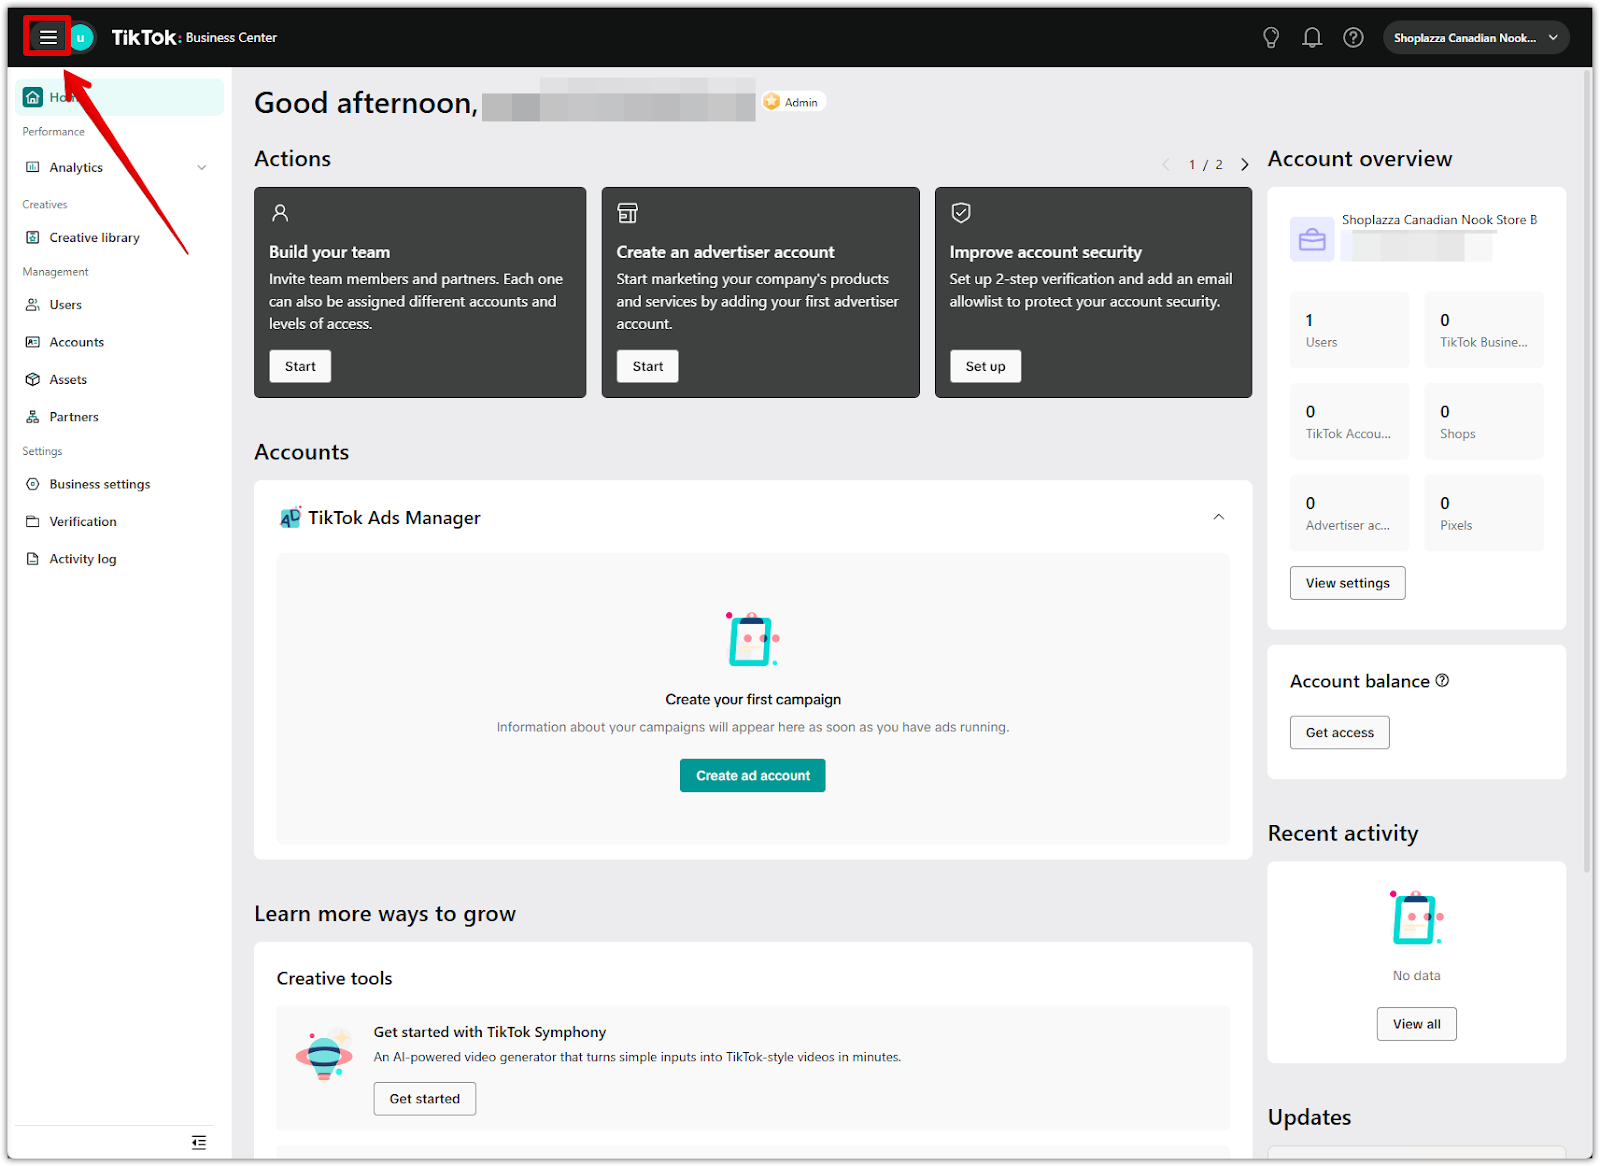The width and height of the screenshot is (1600, 1166).
Task: Start Create an advertiser account action
Action: click(648, 366)
